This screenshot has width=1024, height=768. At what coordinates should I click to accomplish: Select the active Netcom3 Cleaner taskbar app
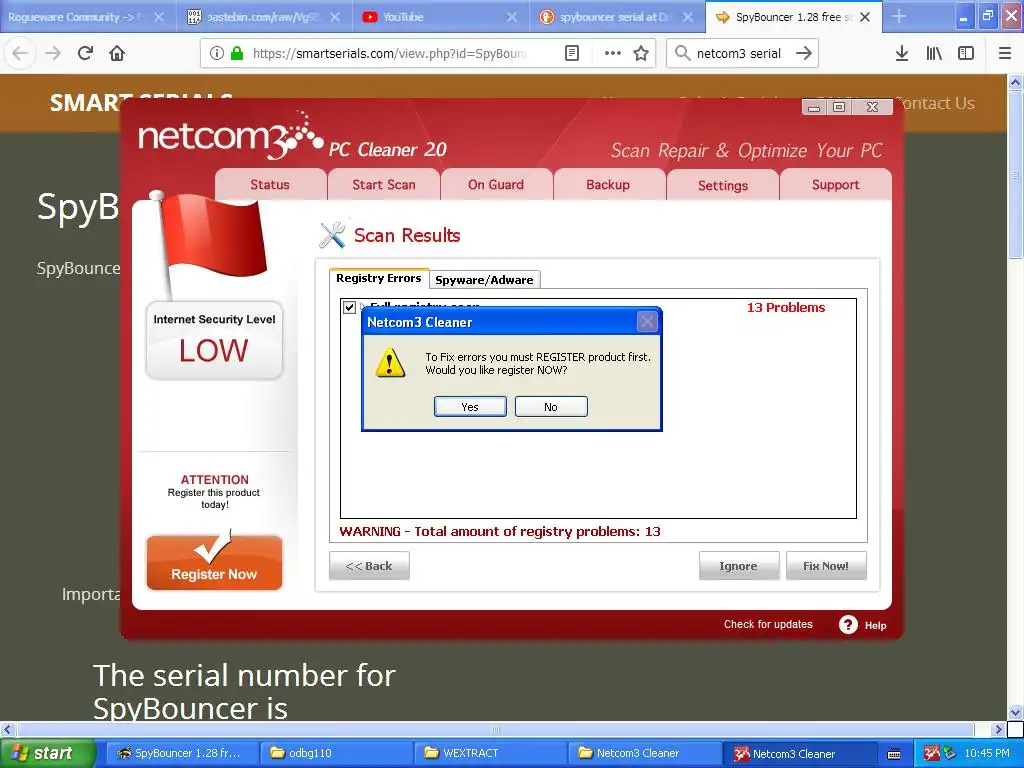coord(799,753)
